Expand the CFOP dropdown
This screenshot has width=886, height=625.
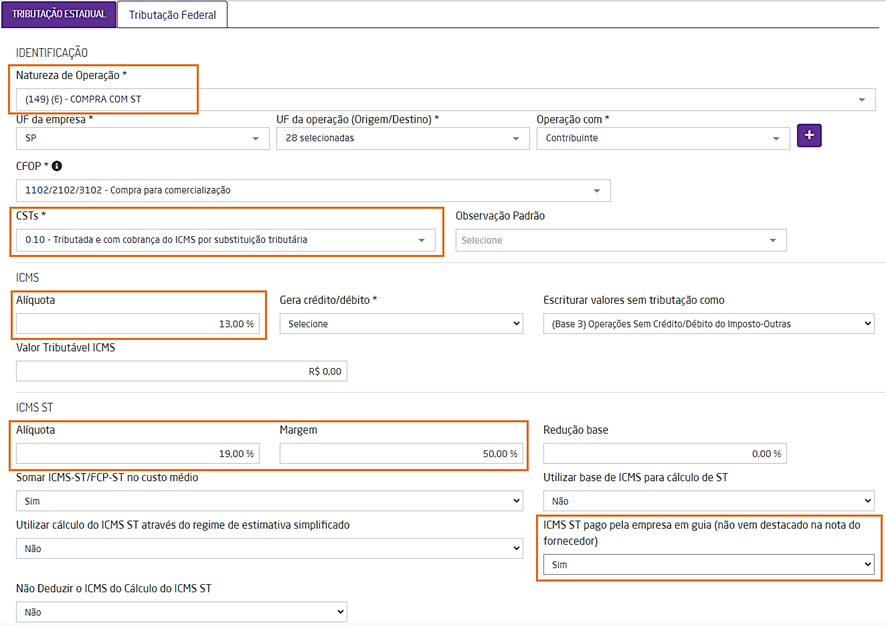coord(313,190)
